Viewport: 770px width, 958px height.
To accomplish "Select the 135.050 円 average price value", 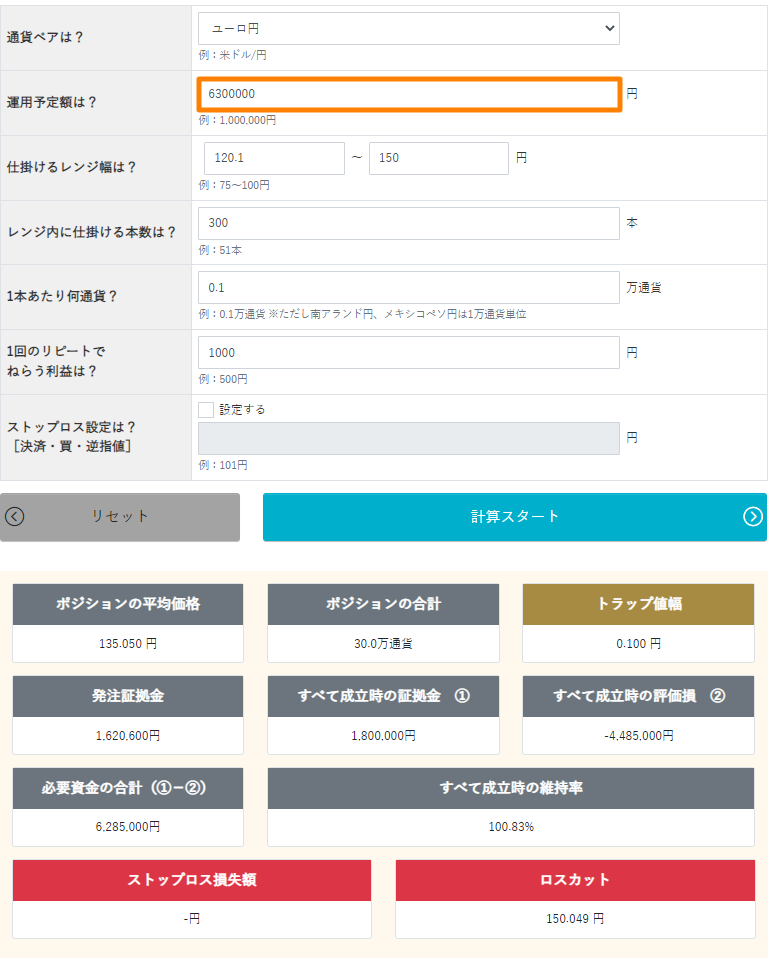I will coord(128,644).
